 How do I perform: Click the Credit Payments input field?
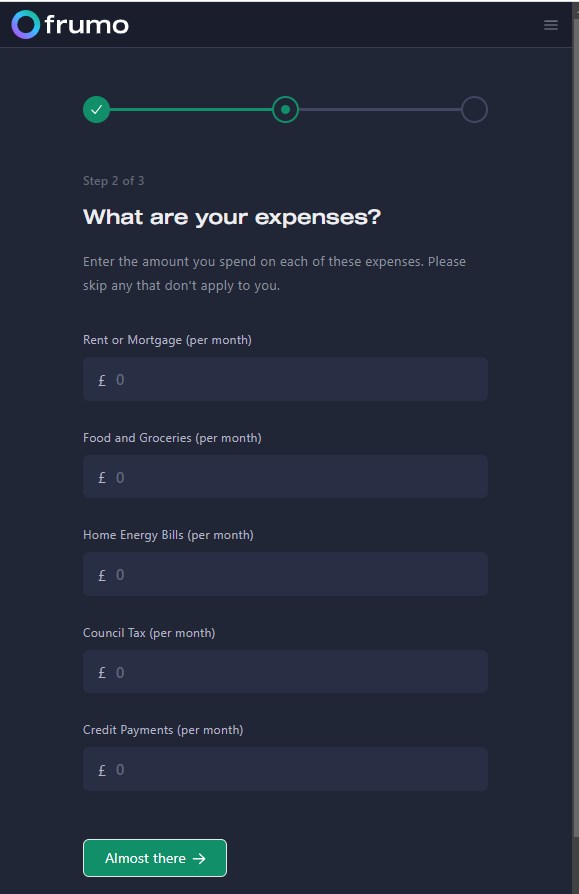[x=285, y=769]
